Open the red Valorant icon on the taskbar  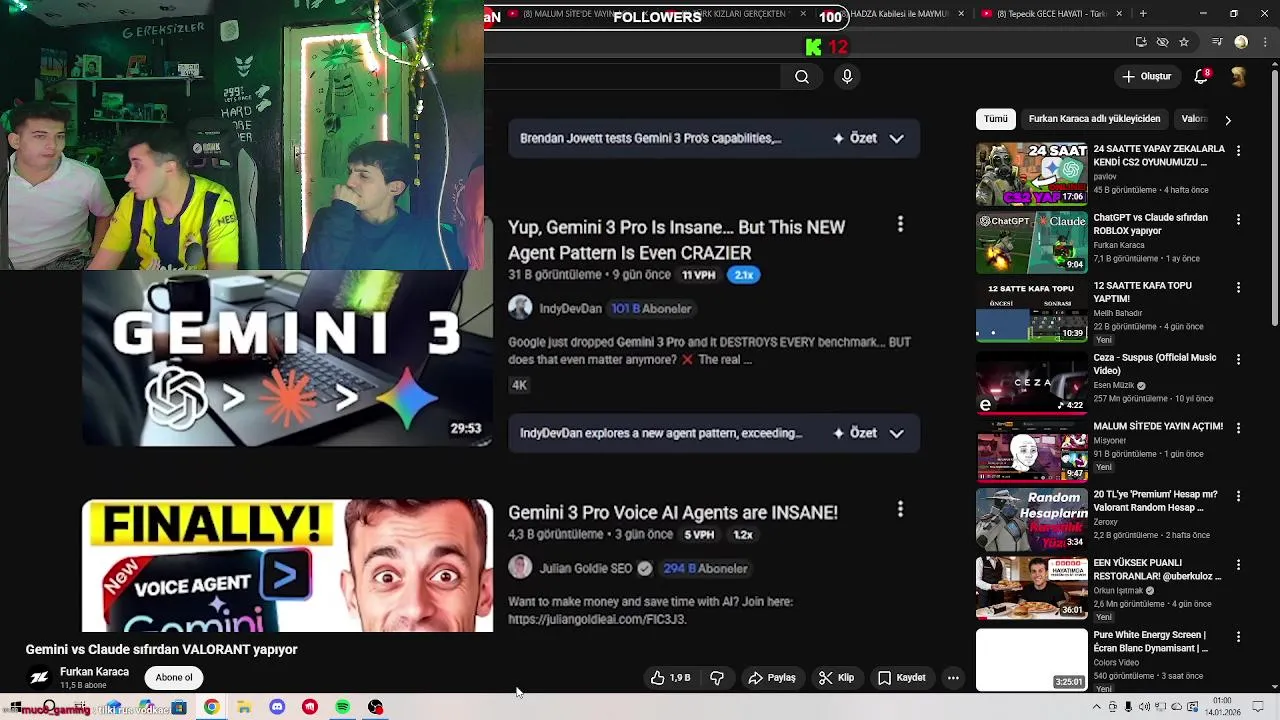click(x=310, y=708)
